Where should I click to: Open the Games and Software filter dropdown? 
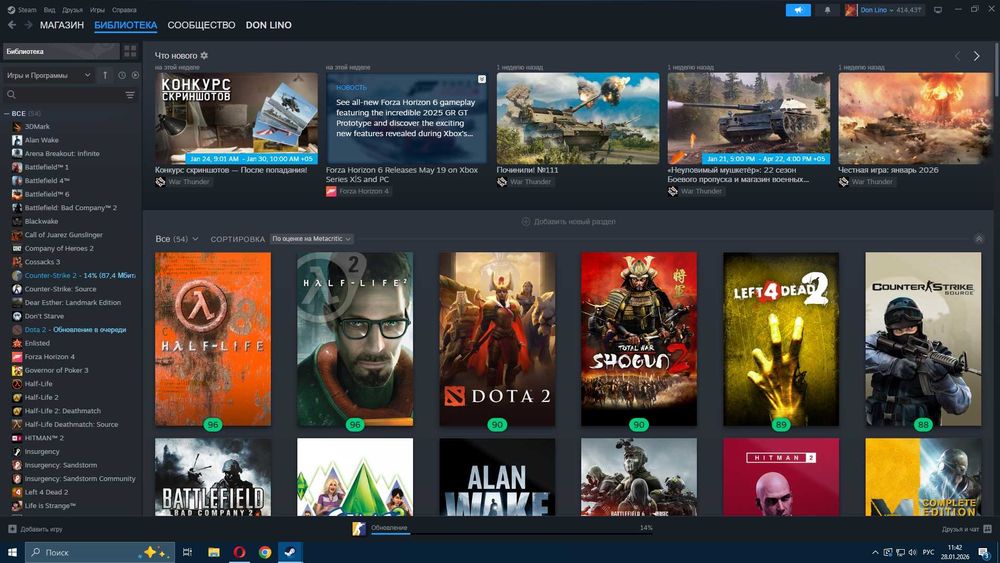point(48,75)
